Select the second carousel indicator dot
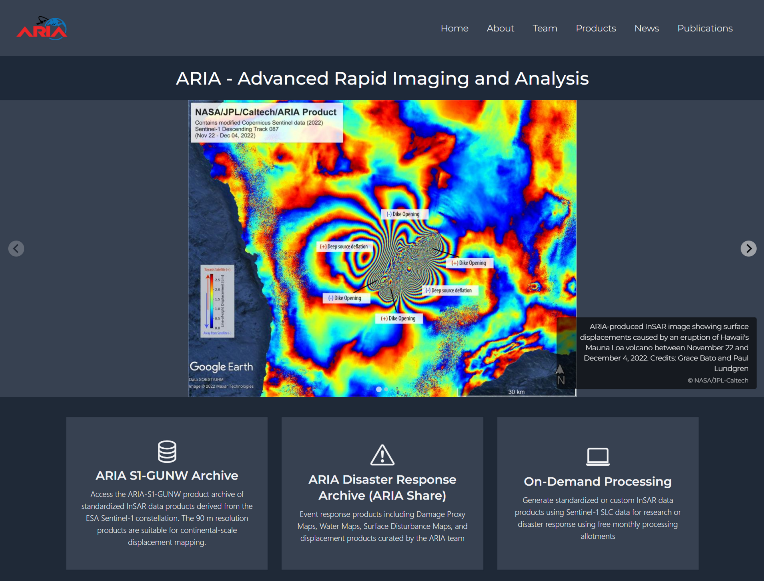This screenshot has width=764, height=581. pyautogui.click(x=386, y=389)
